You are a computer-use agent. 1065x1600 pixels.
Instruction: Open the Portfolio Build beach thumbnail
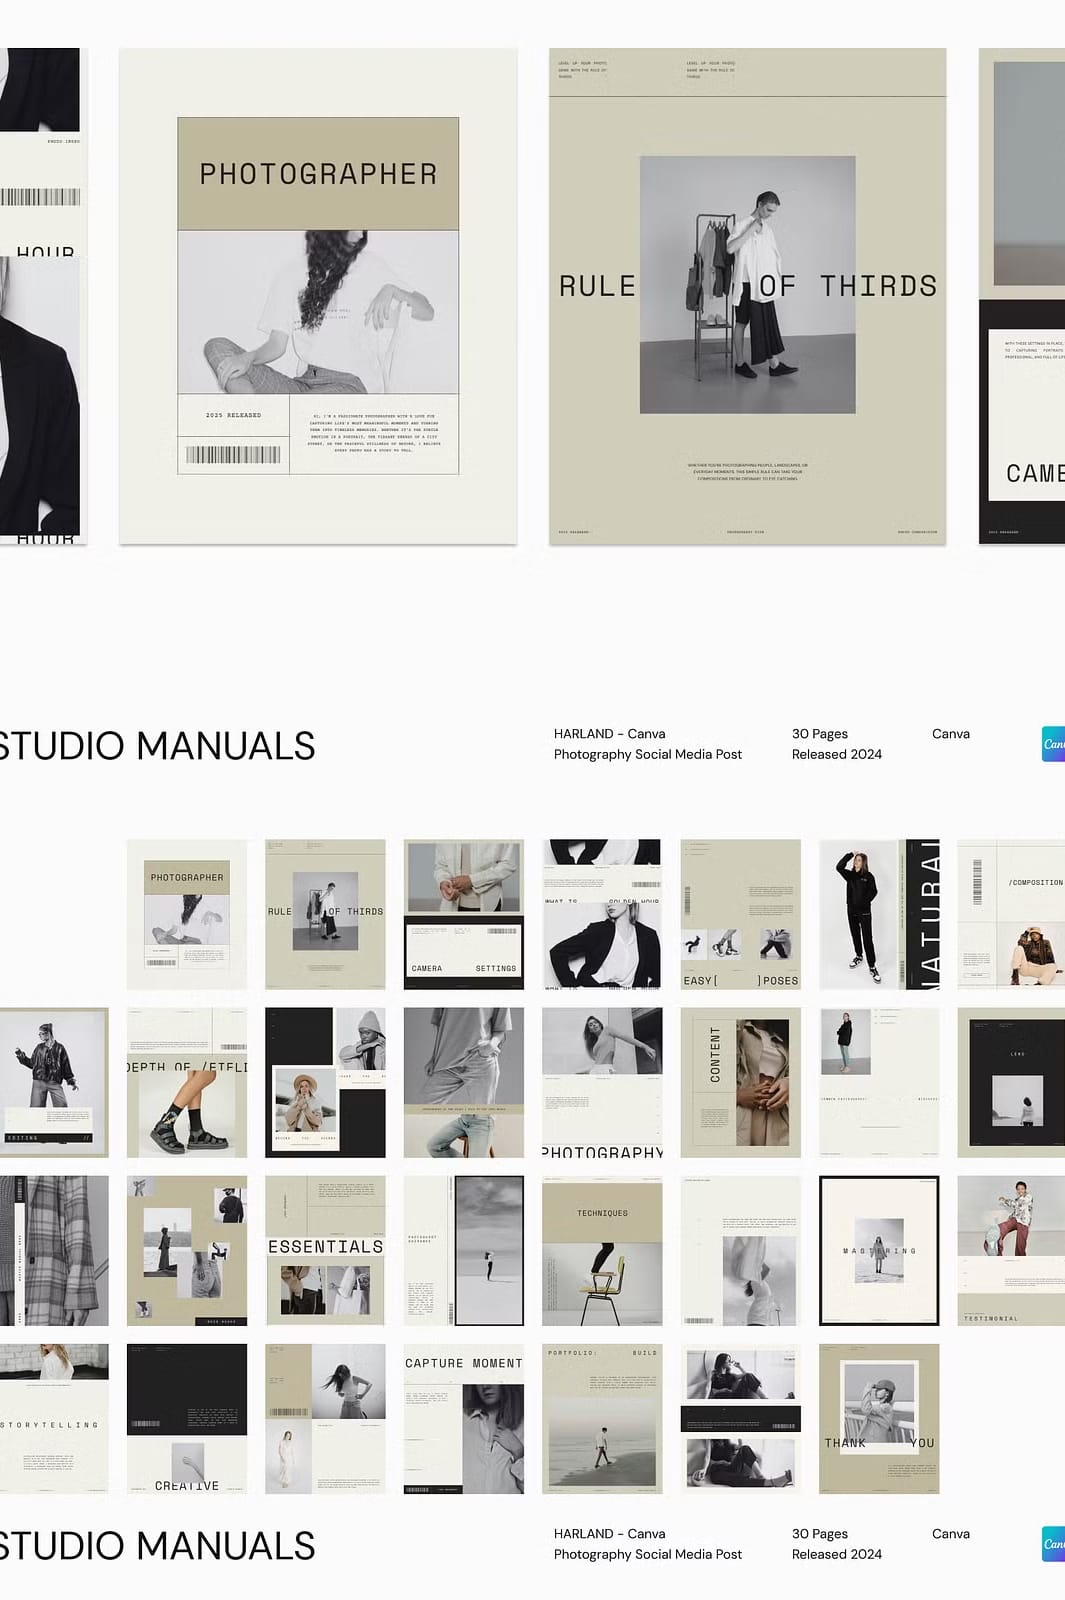pos(602,1418)
